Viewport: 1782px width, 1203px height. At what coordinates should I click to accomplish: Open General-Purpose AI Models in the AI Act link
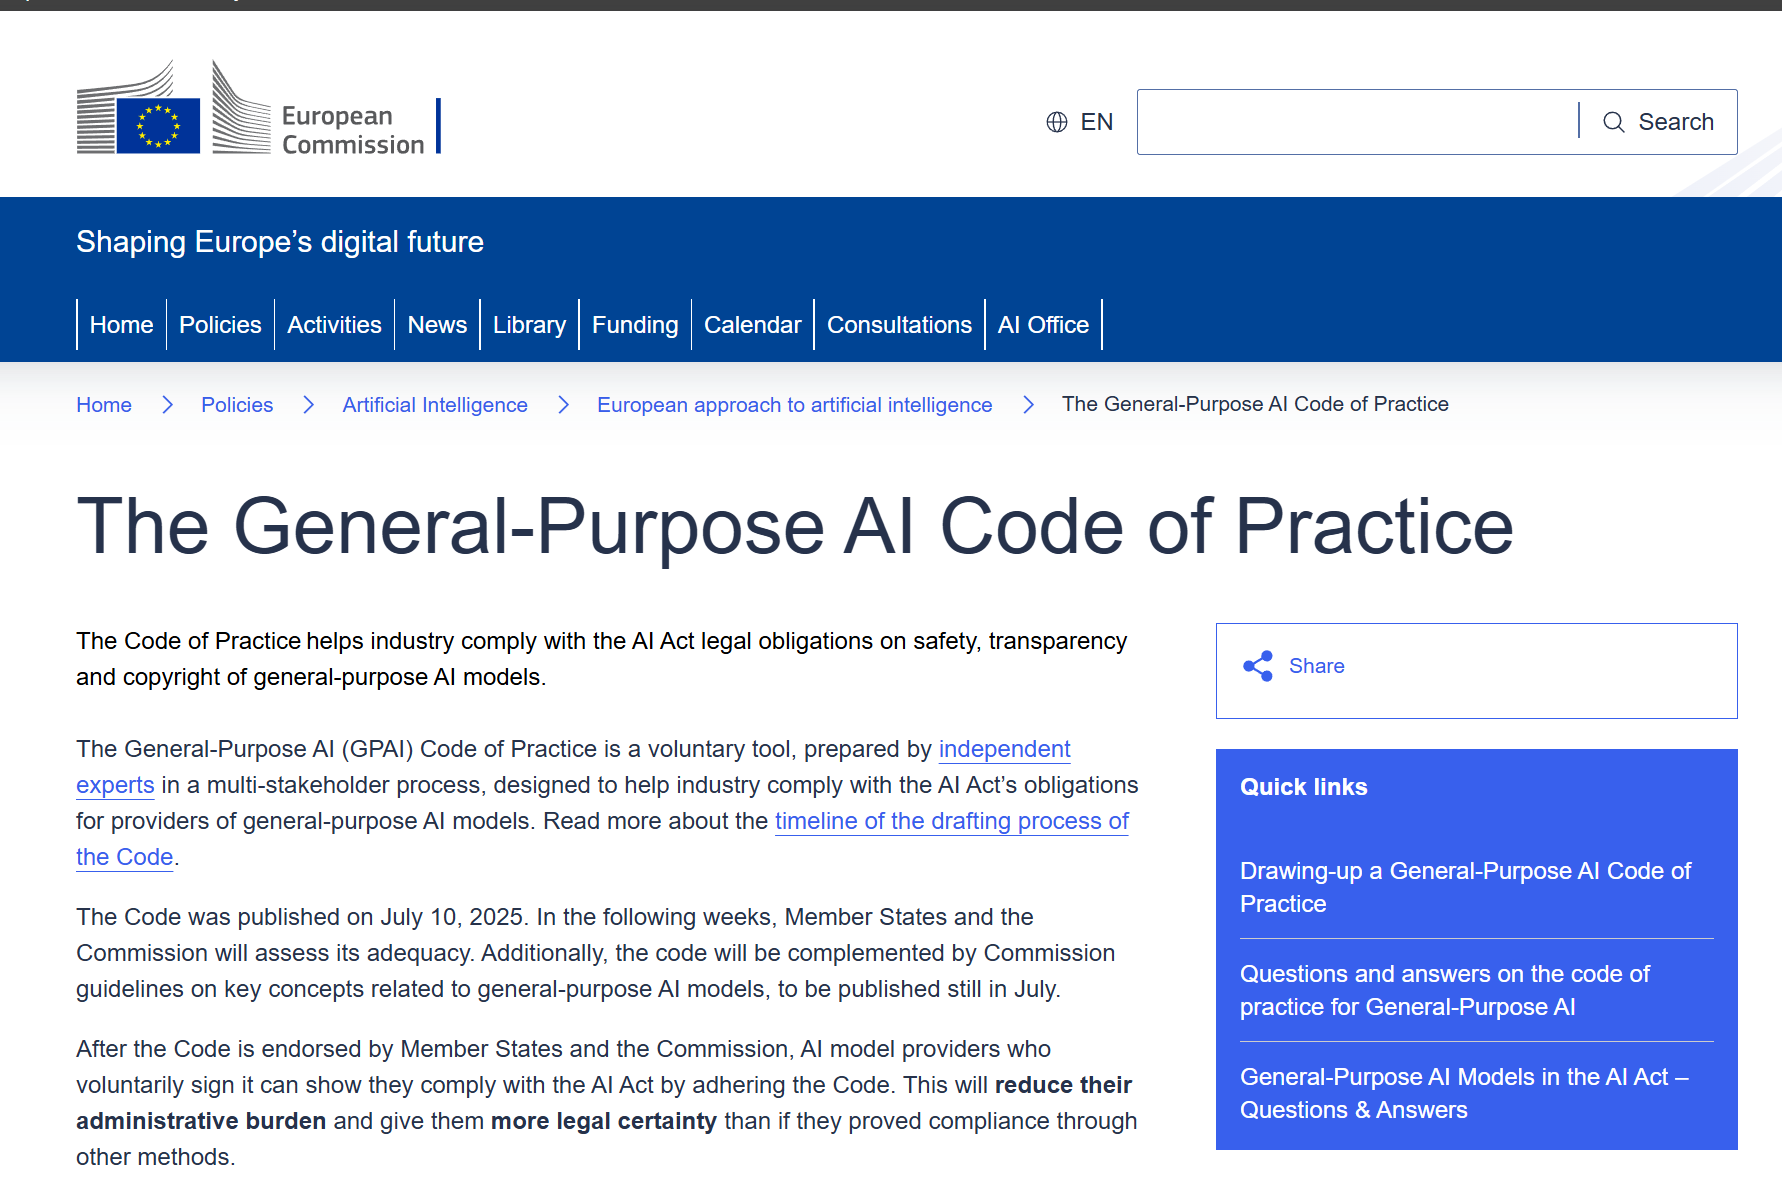1464,1093
